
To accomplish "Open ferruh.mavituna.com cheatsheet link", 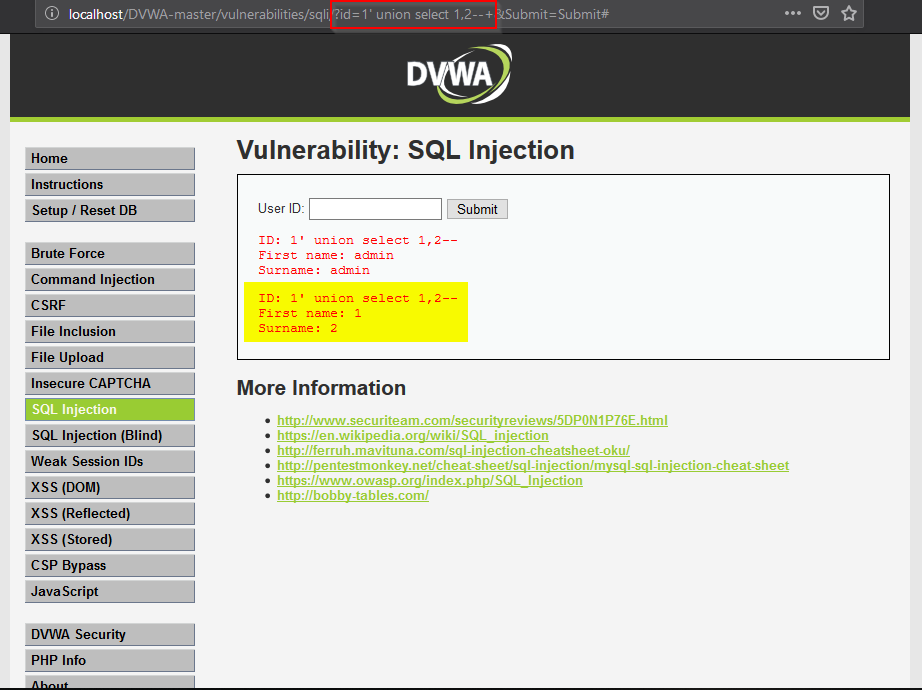I will [x=453, y=451].
